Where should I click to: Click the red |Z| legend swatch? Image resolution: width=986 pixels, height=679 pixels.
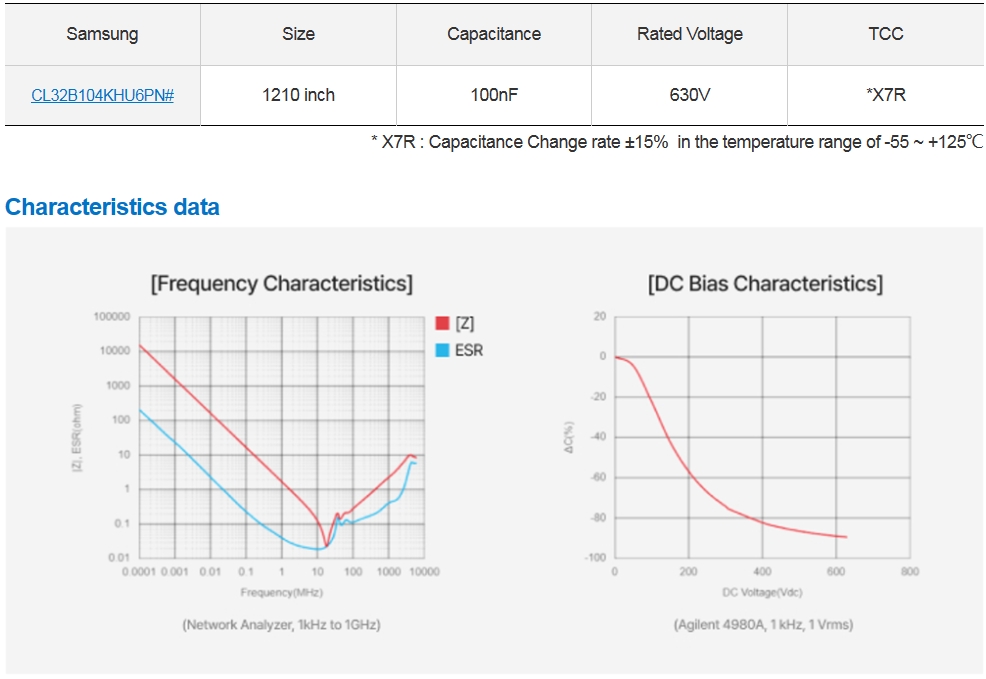[x=442, y=324]
